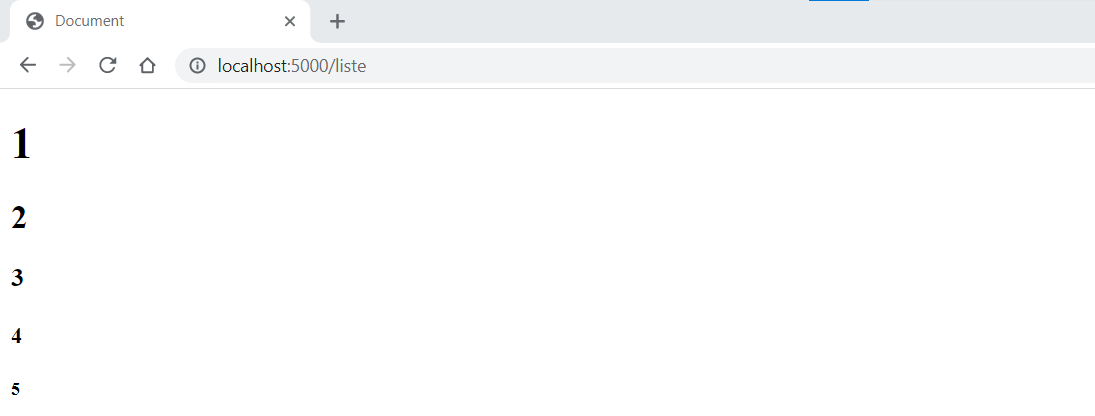Click the heading "4"
The width and height of the screenshot is (1095, 416).
[16, 336]
